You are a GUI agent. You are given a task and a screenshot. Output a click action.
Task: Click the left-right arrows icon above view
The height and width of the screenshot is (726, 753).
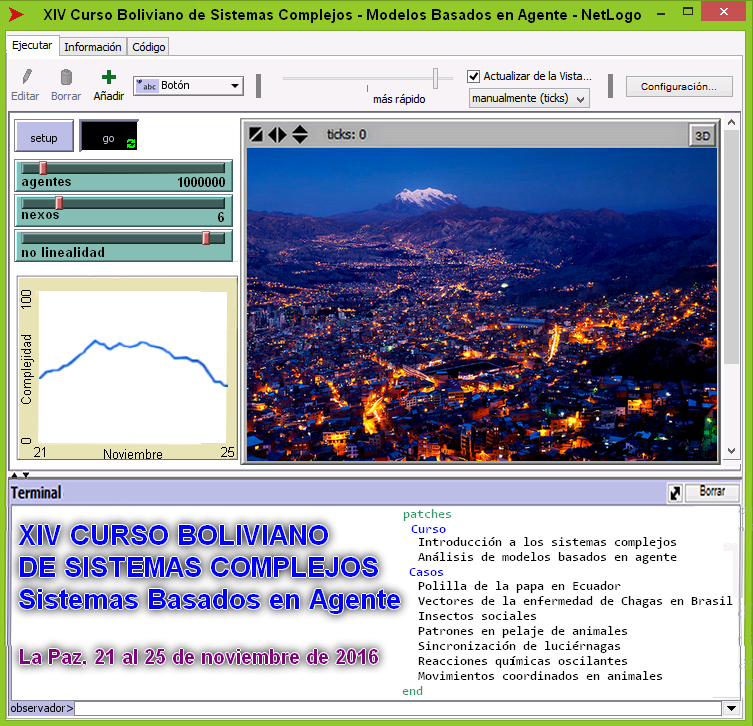[x=277, y=135]
